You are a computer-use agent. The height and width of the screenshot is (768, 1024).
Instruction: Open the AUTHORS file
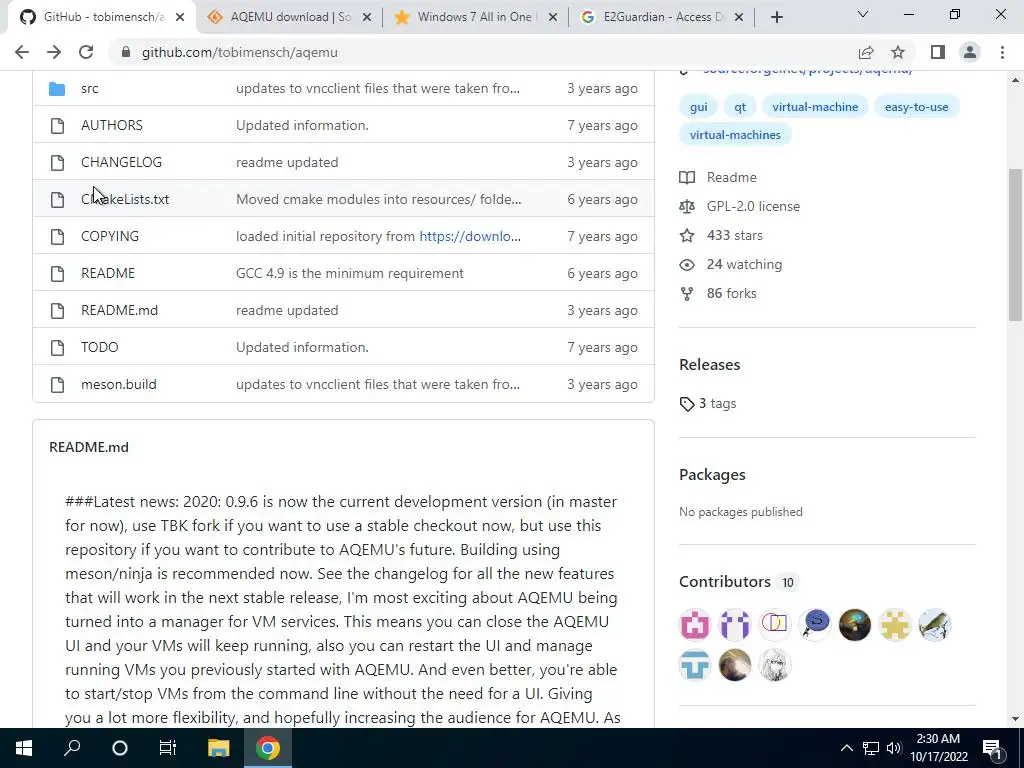112,125
